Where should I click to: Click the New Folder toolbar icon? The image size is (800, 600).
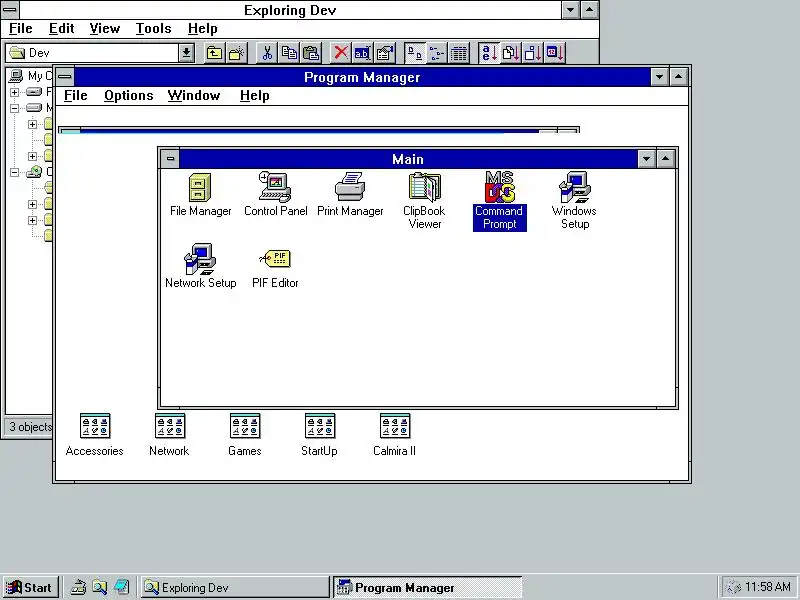click(236, 53)
